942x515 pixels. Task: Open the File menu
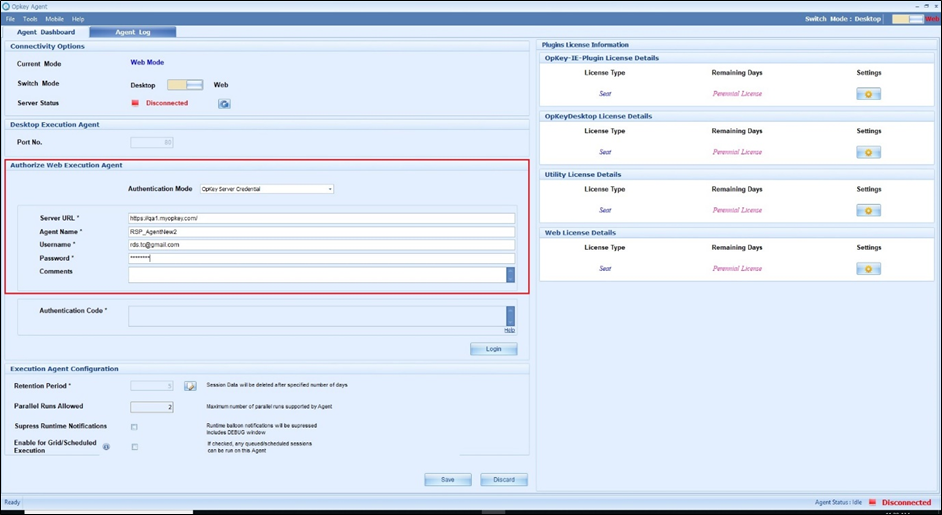click(10, 19)
